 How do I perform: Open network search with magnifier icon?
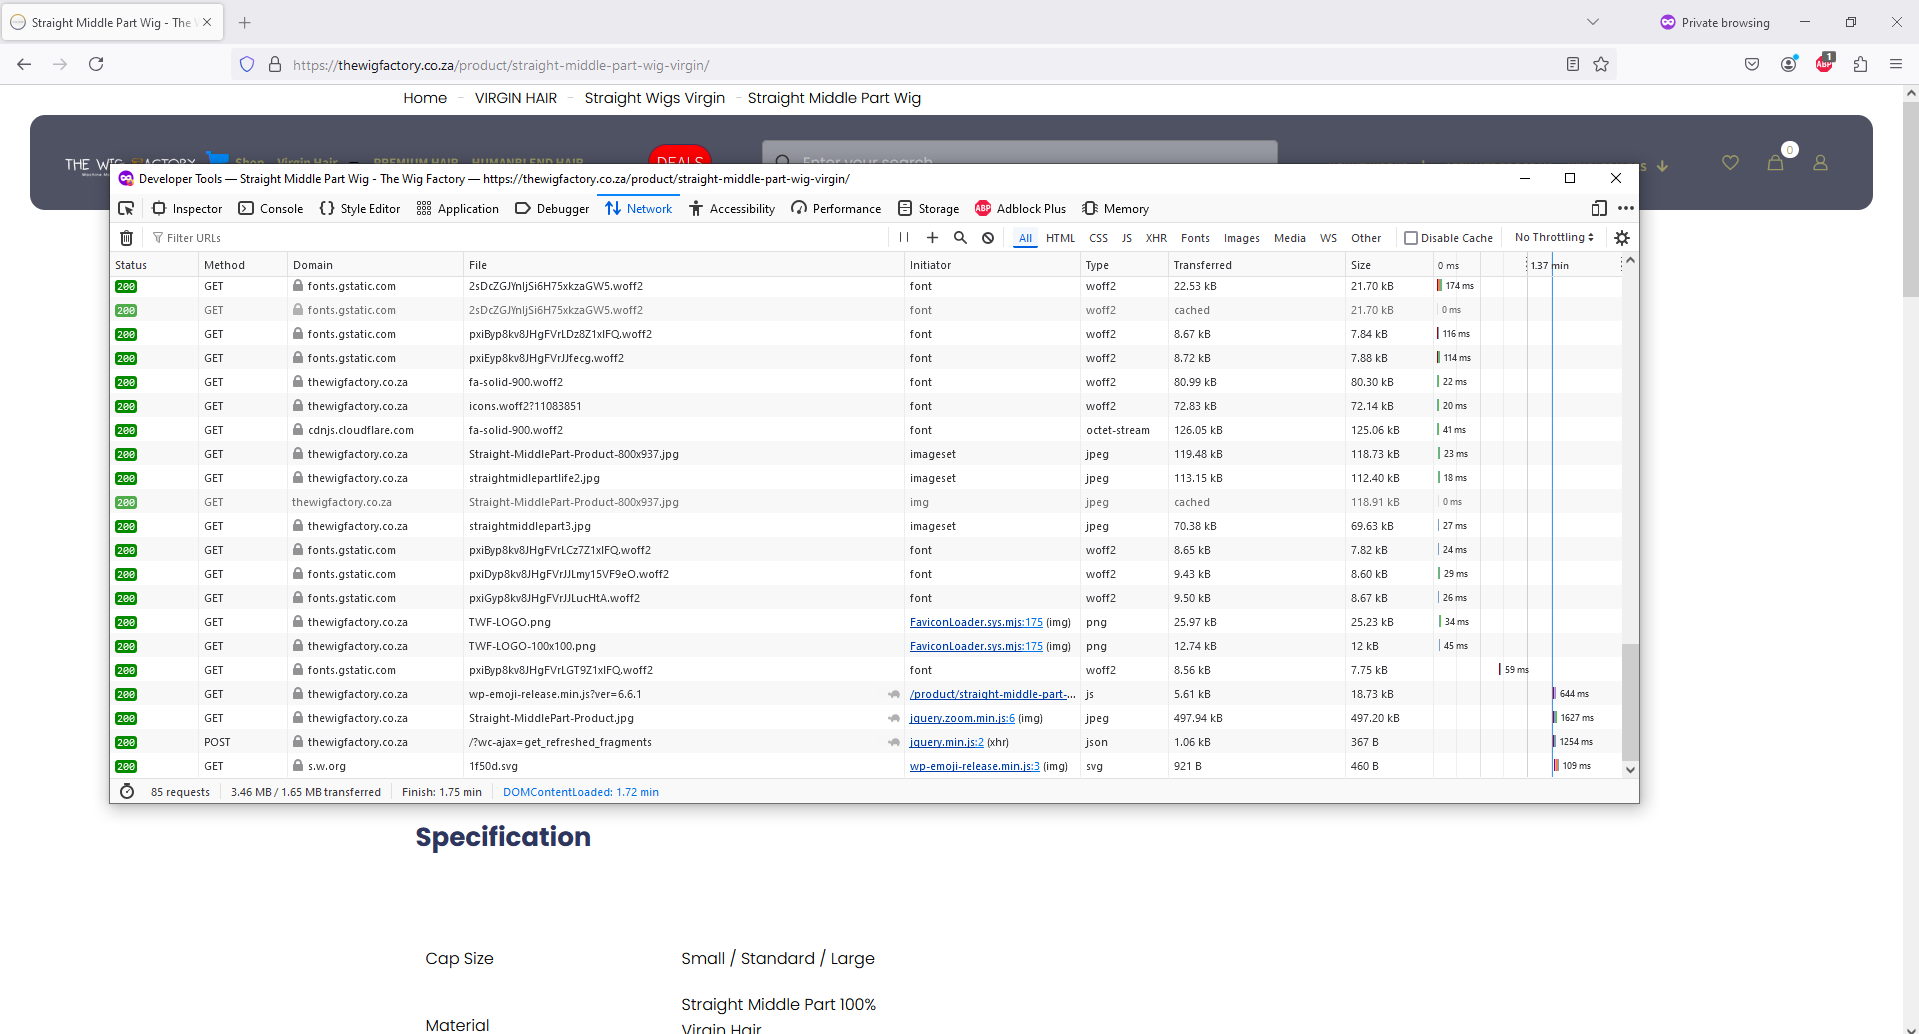point(960,238)
